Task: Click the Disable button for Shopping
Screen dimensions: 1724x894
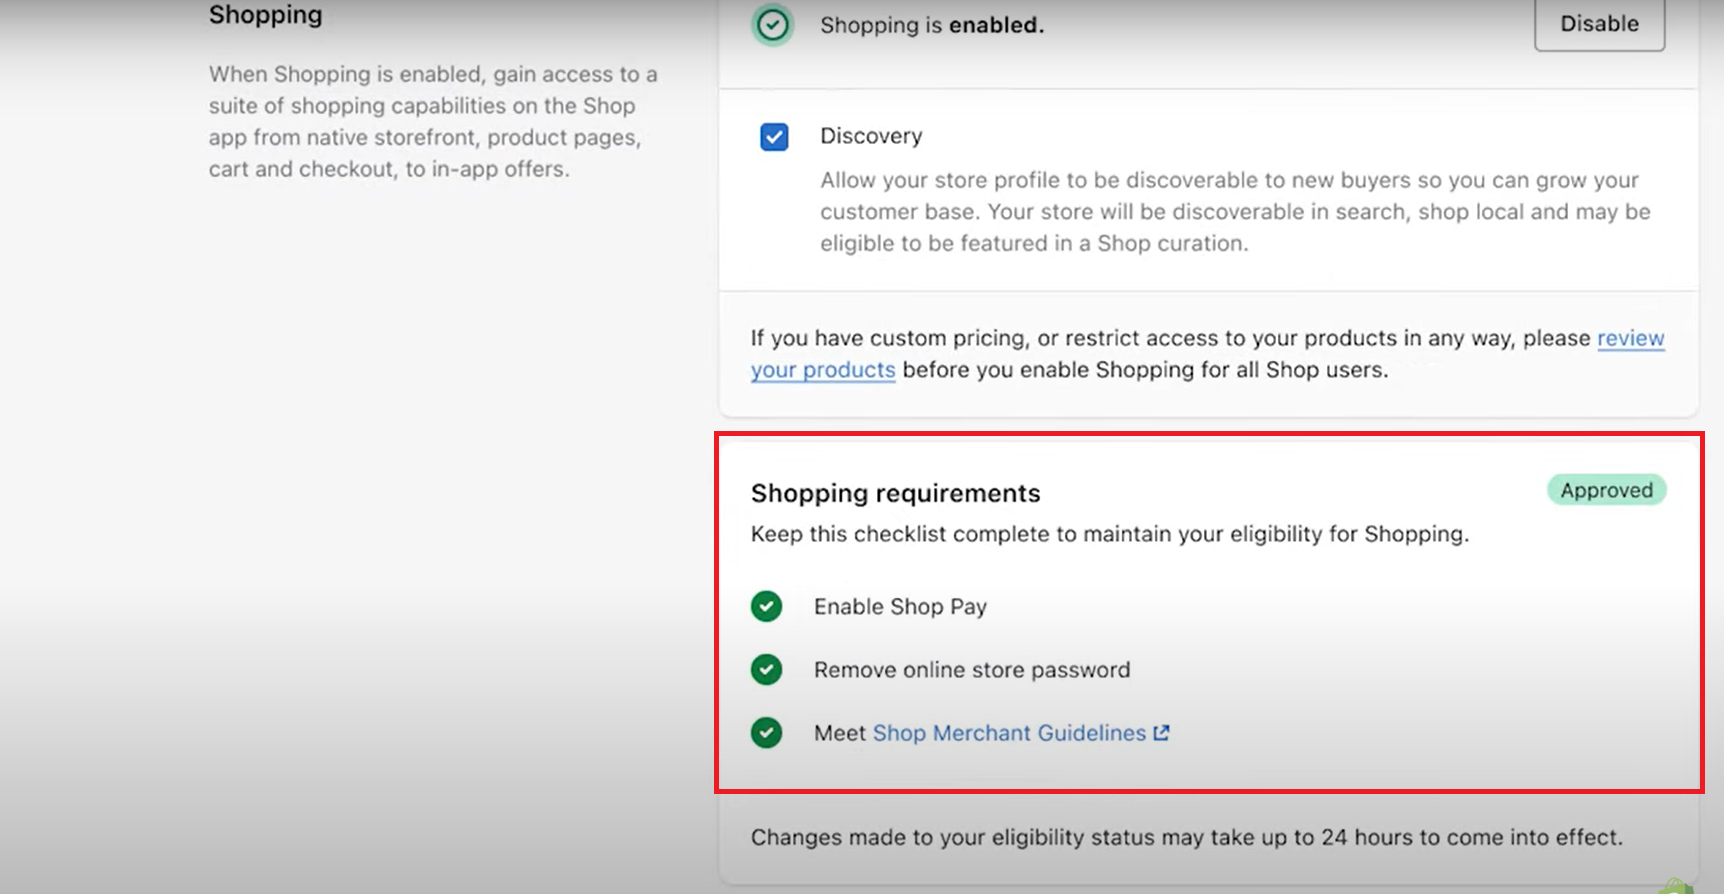Action: pos(1599,23)
